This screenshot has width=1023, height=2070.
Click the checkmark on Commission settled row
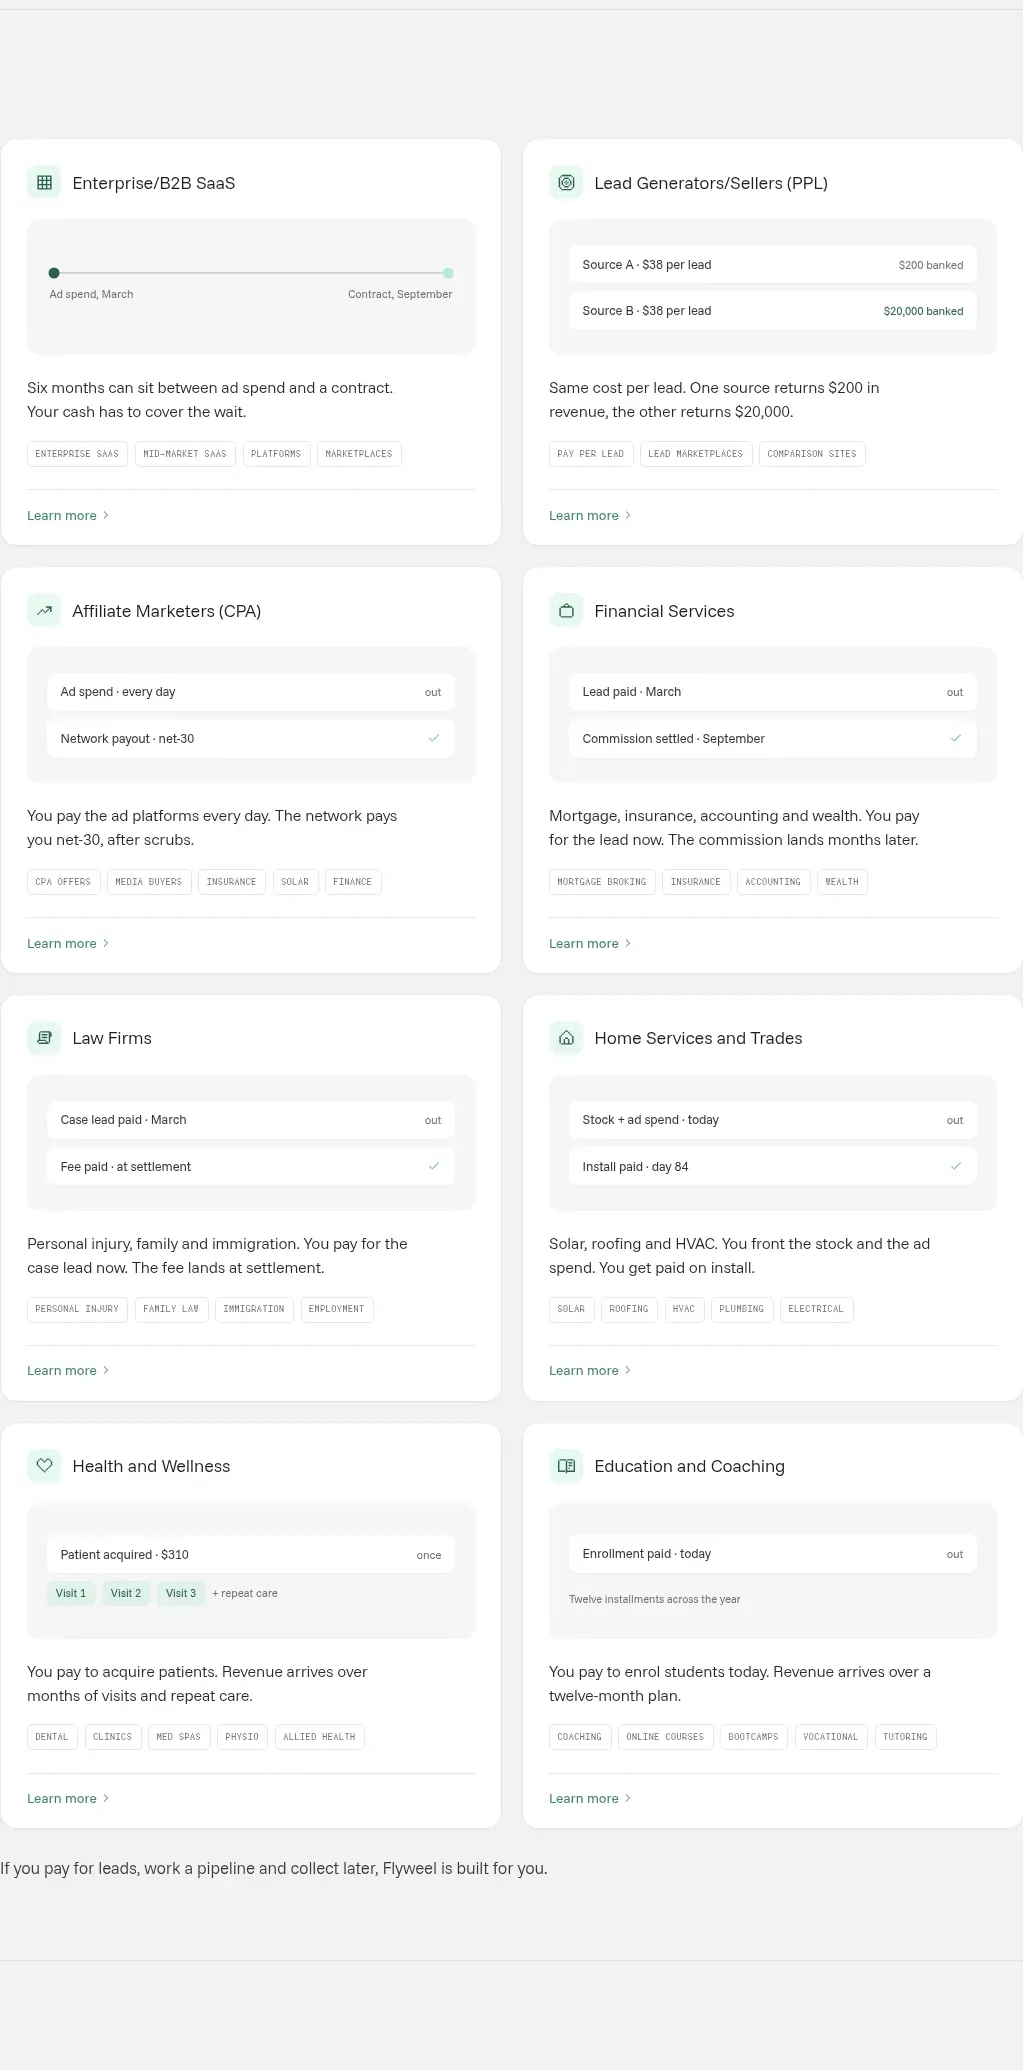[956, 738]
